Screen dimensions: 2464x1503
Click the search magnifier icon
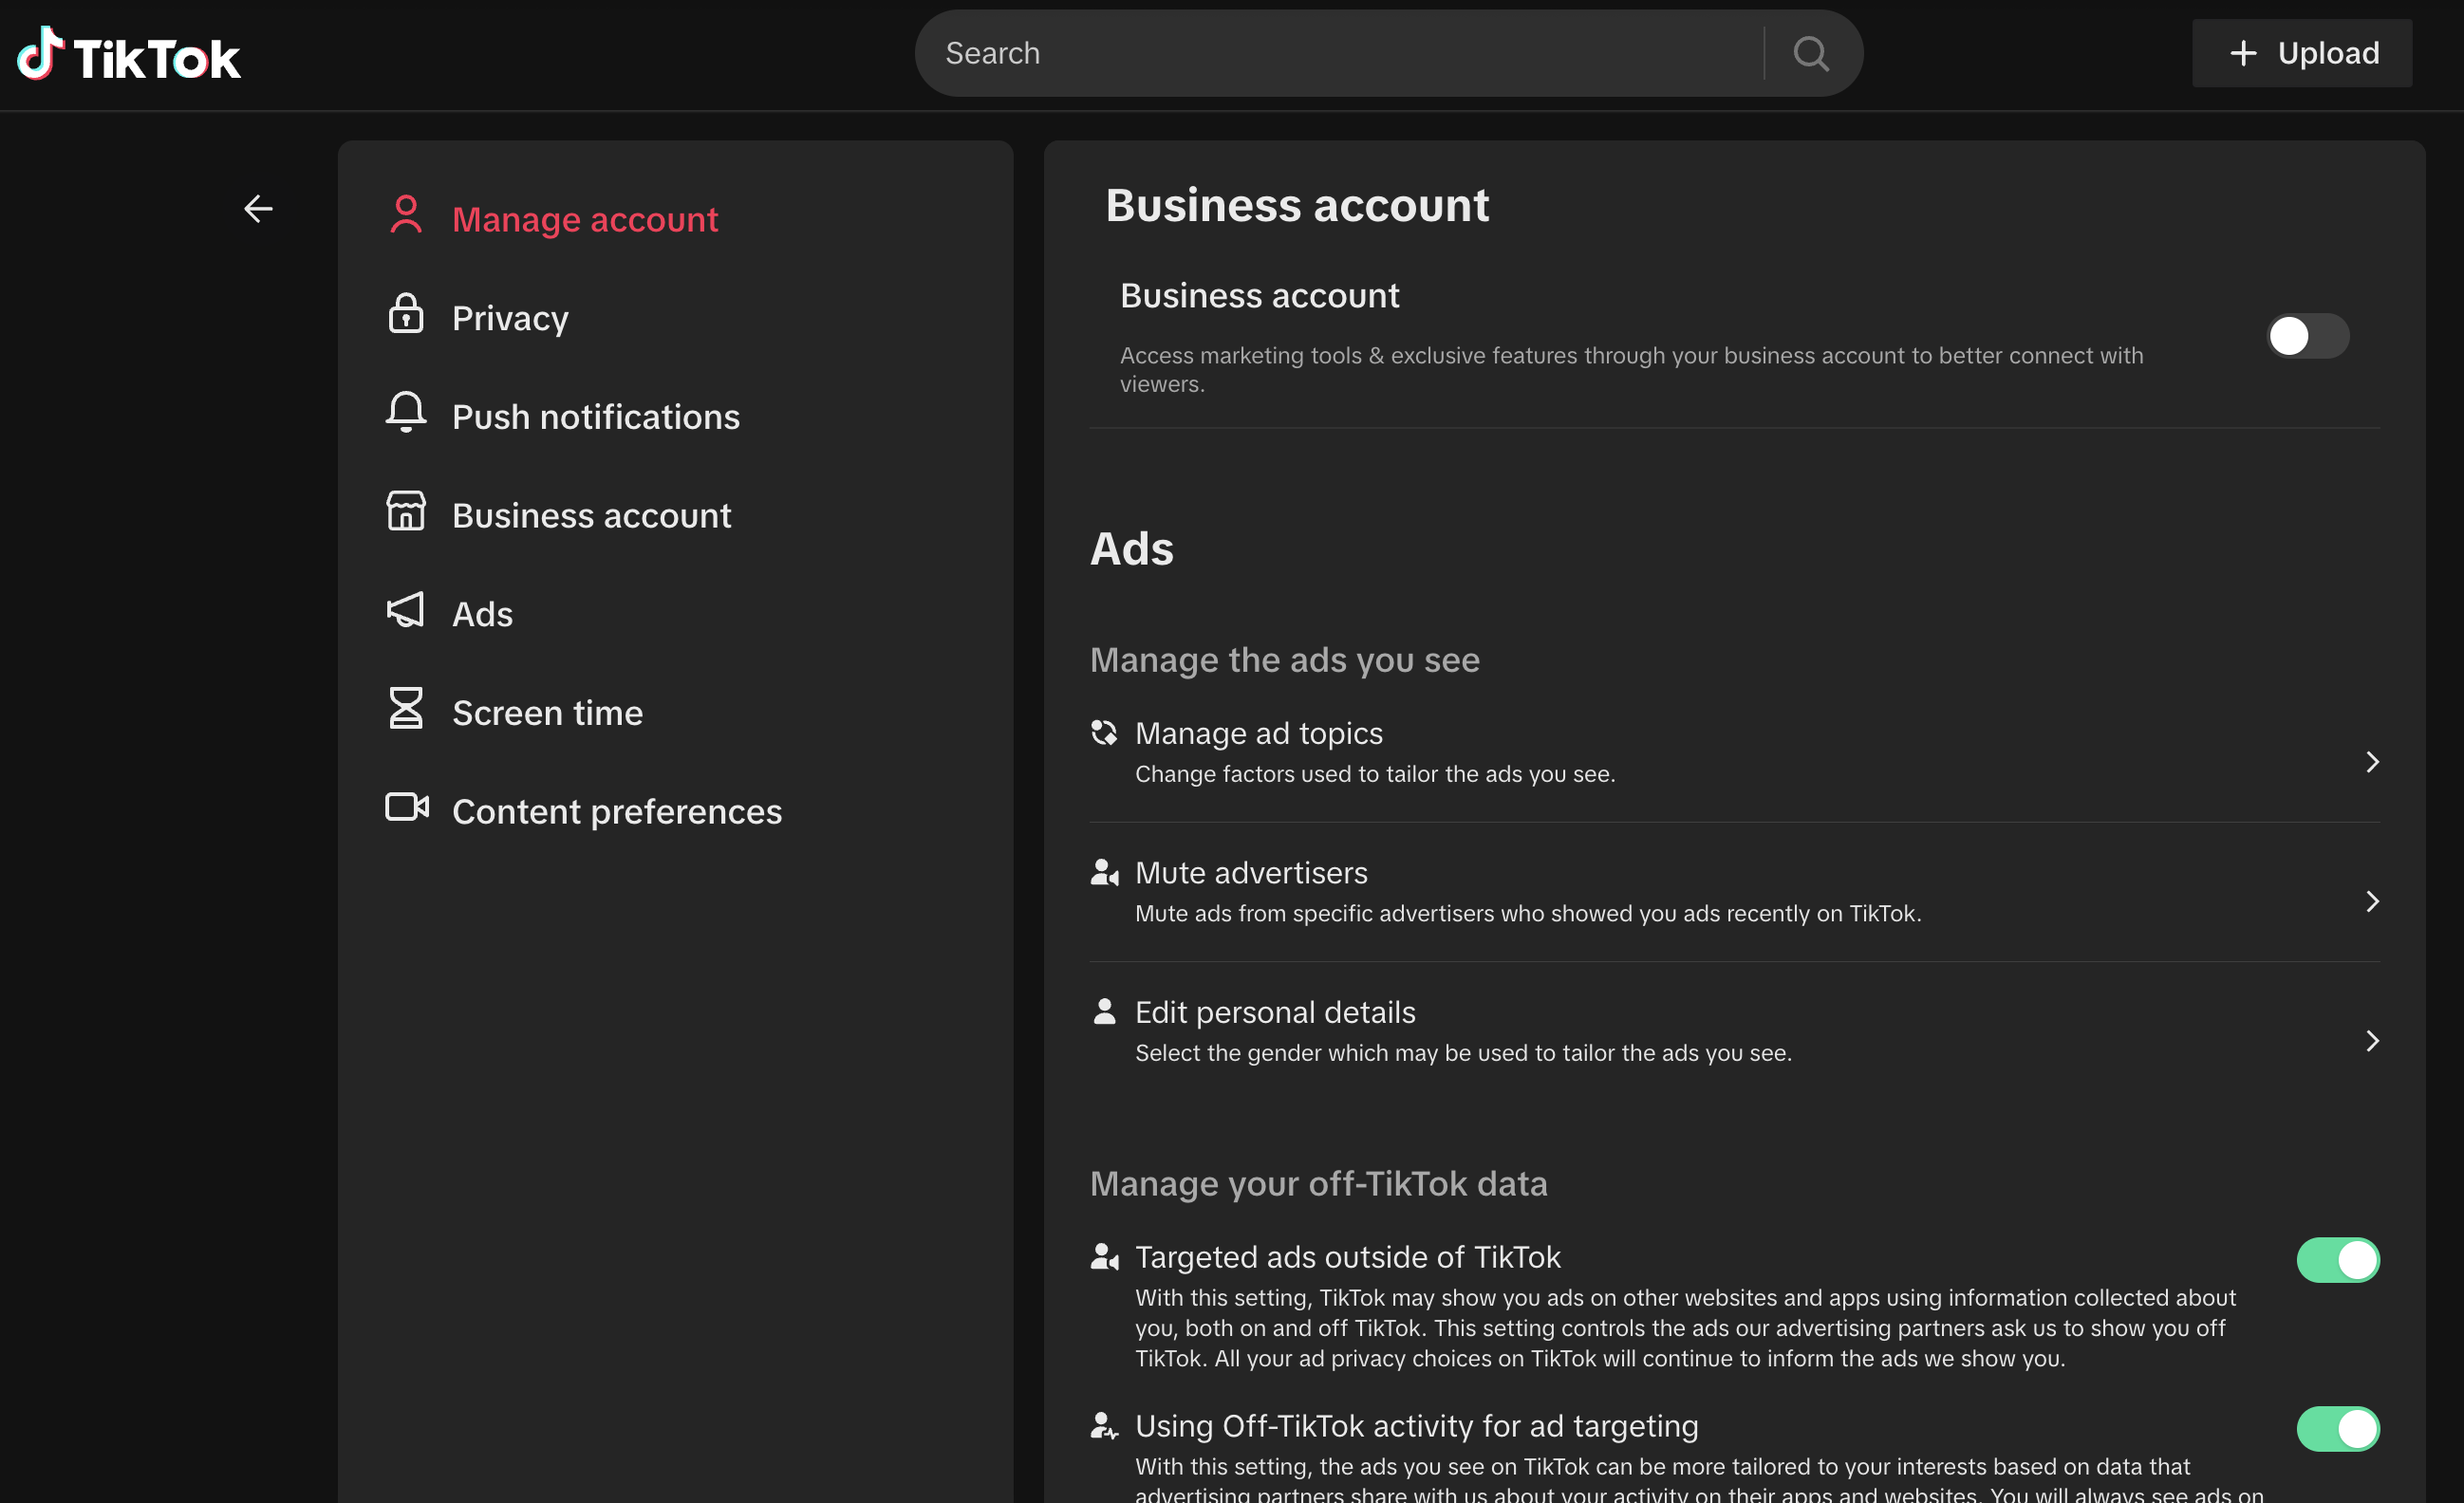coord(1810,53)
